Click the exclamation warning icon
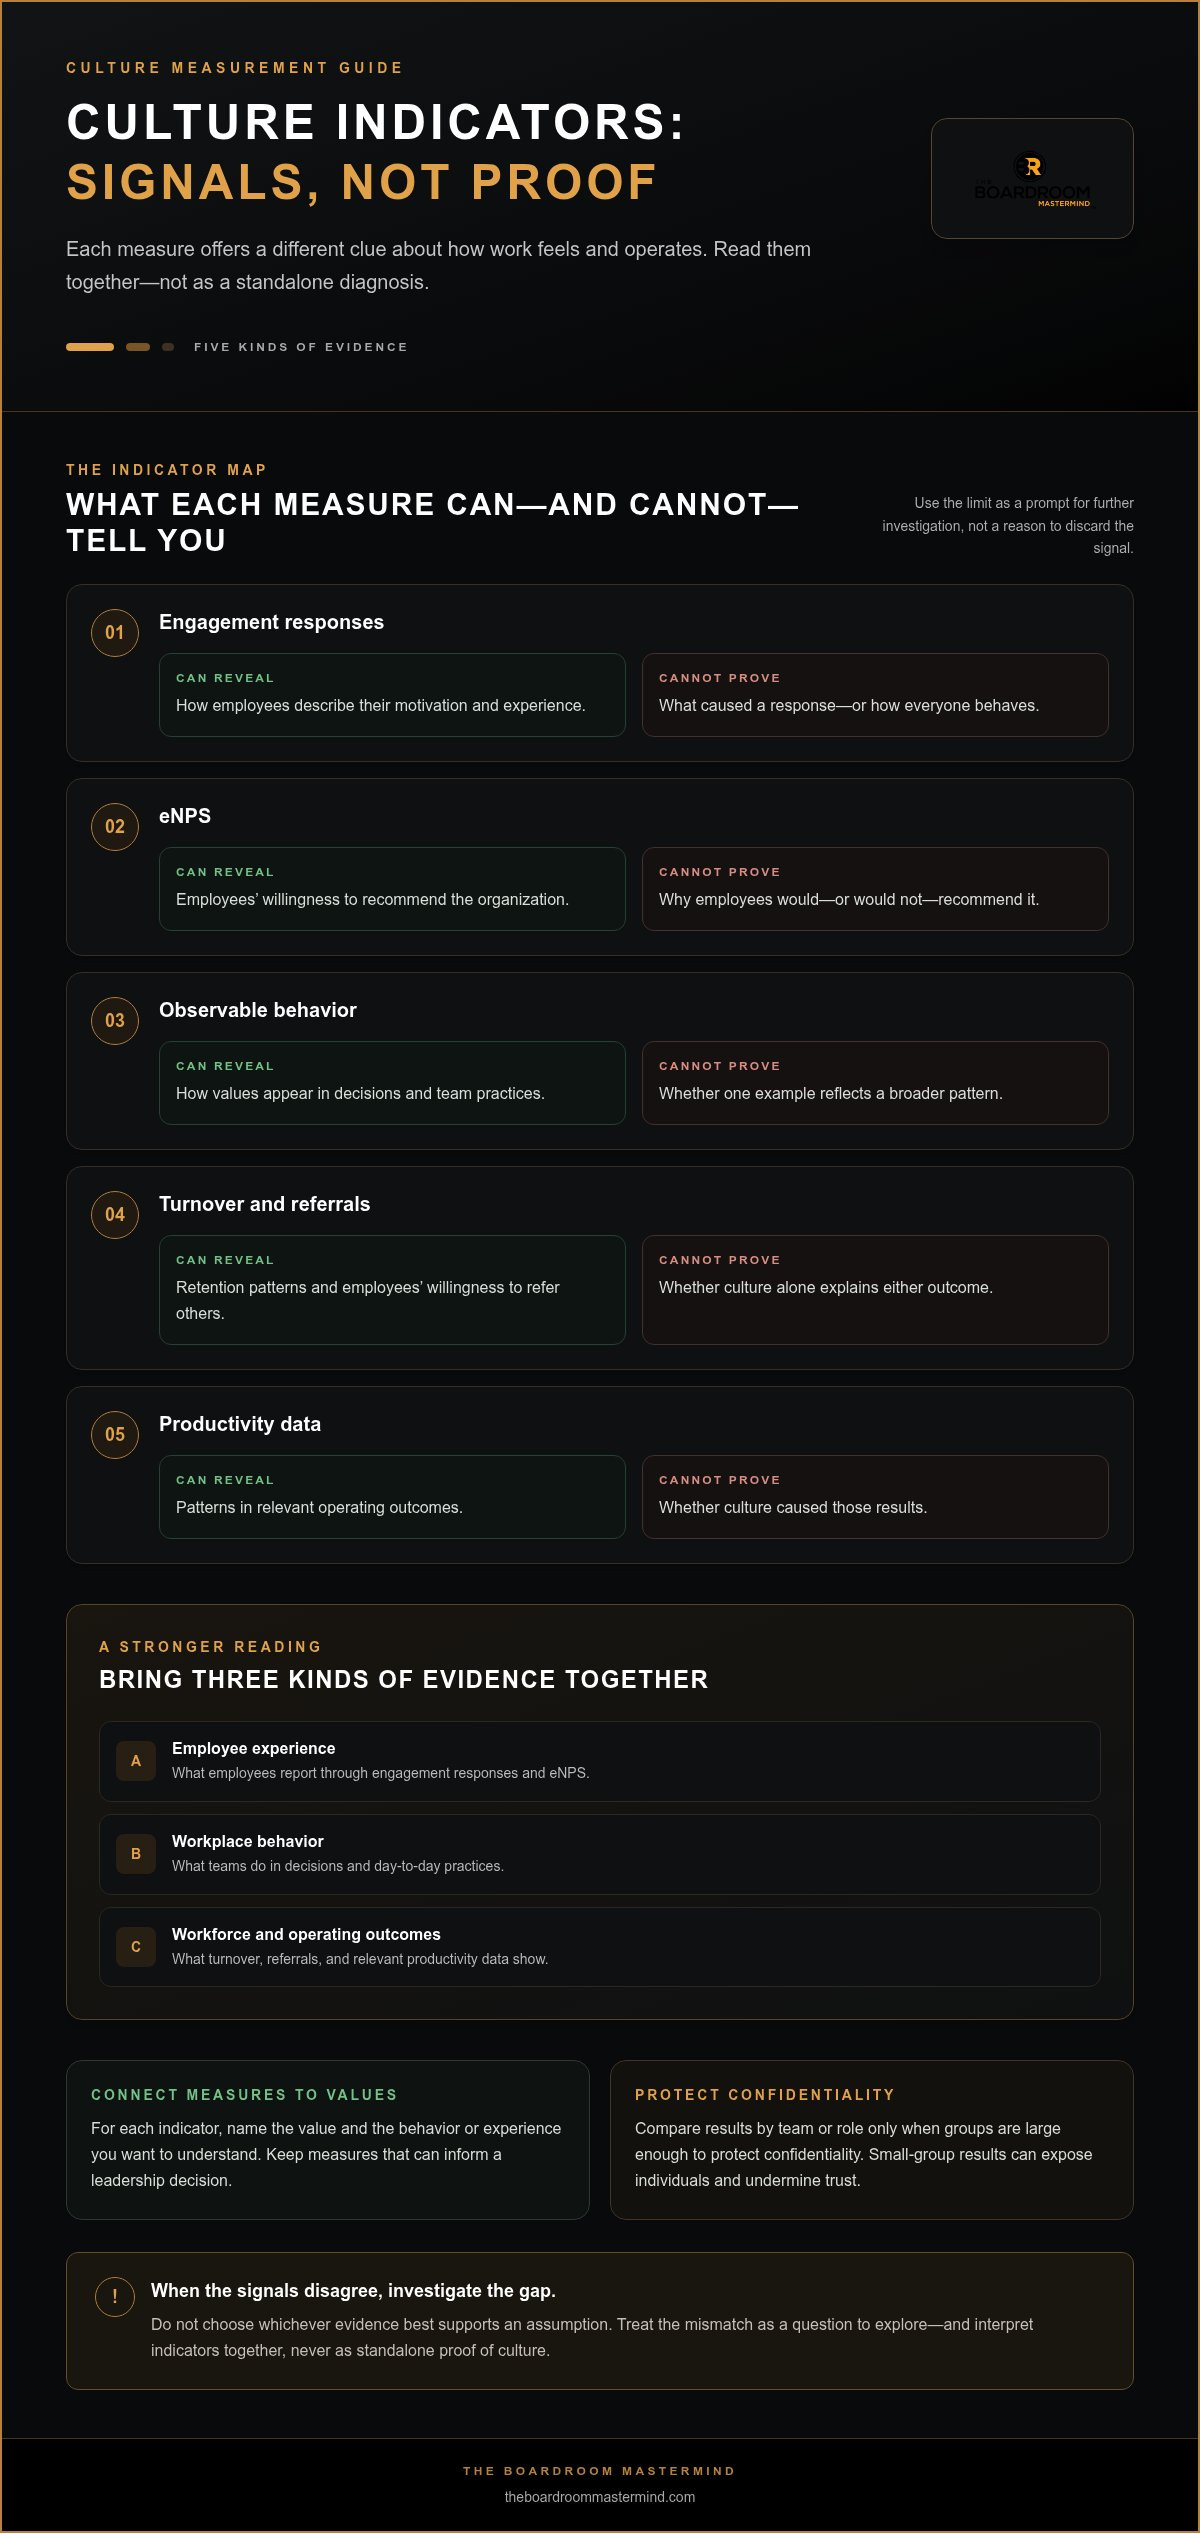Screen dimensions: 1200x2534 [x=115, y=2297]
